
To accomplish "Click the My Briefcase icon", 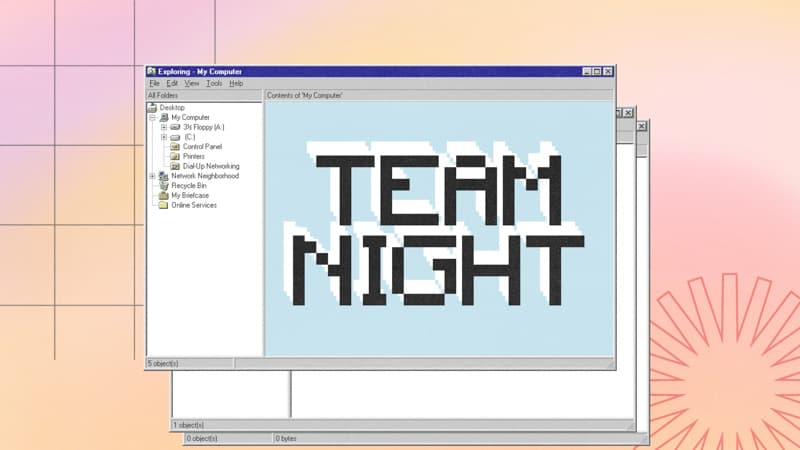I will (x=164, y=195).
